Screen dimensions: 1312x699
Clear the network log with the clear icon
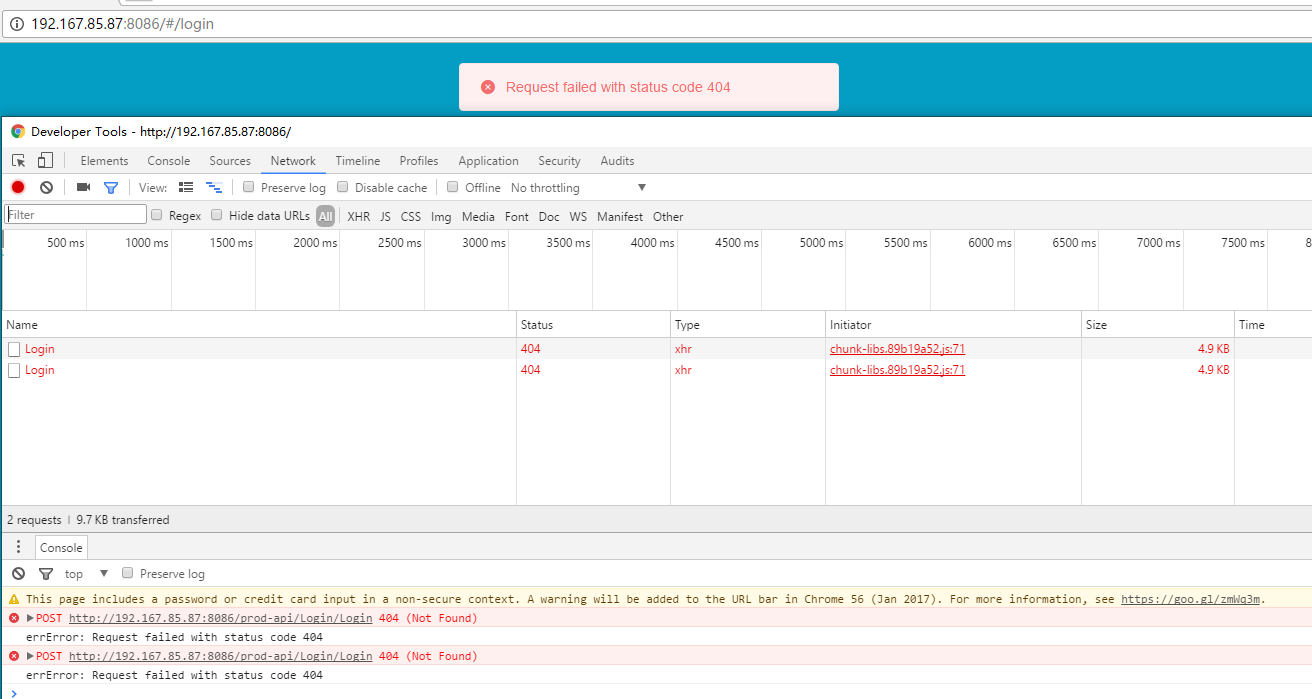coord(46,187)
